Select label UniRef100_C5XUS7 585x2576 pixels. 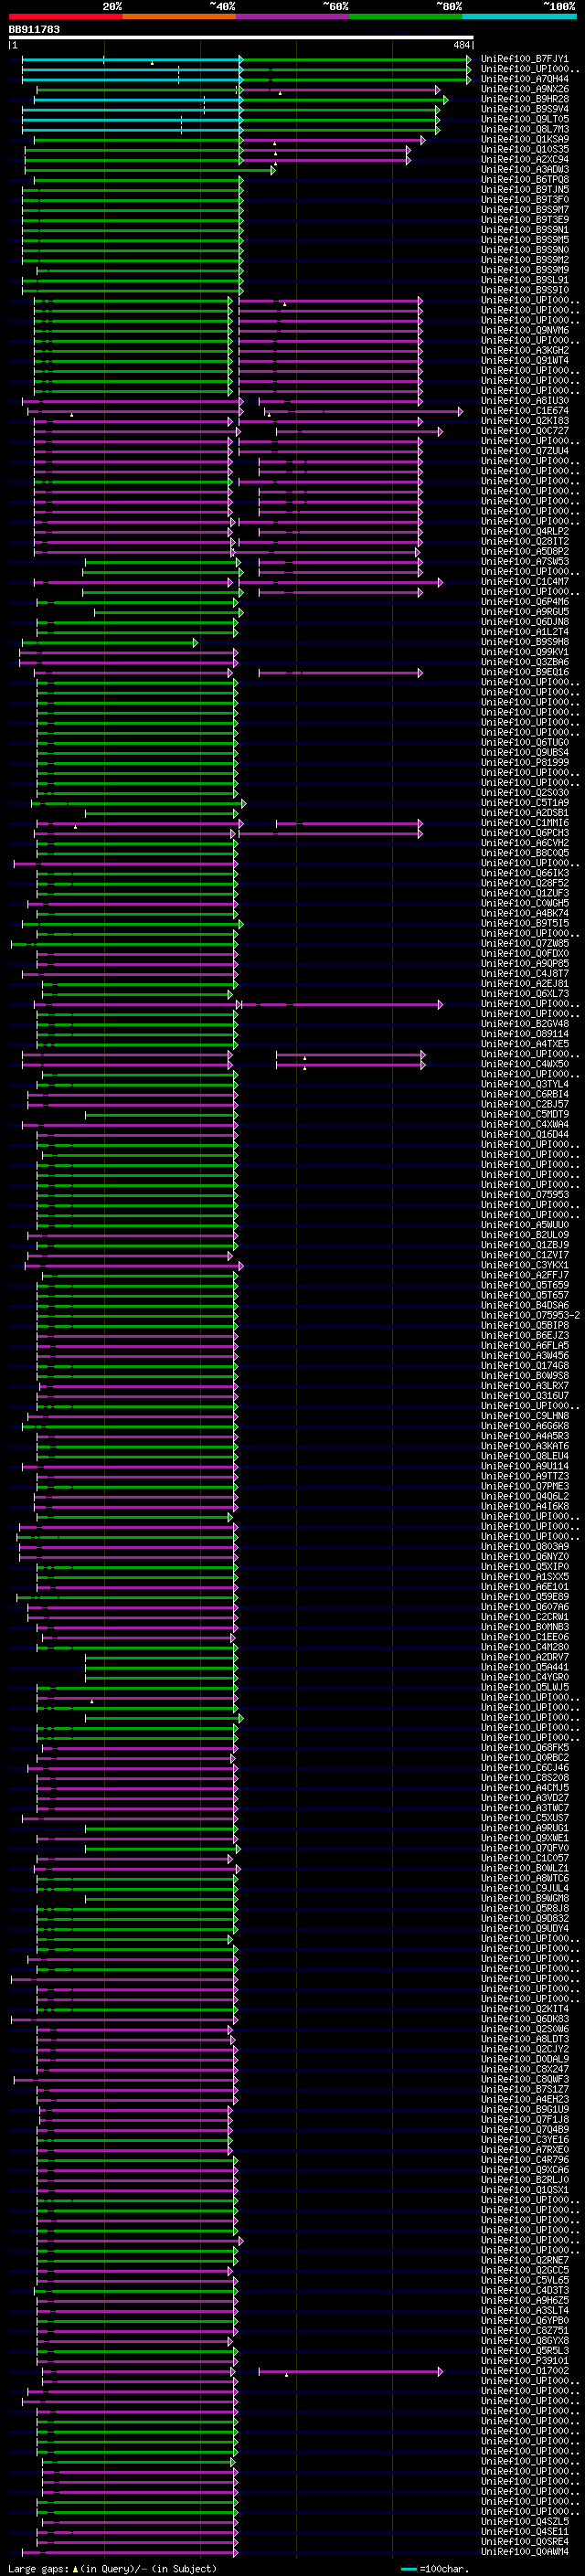pyautogui.click(x=524, y=1817)
